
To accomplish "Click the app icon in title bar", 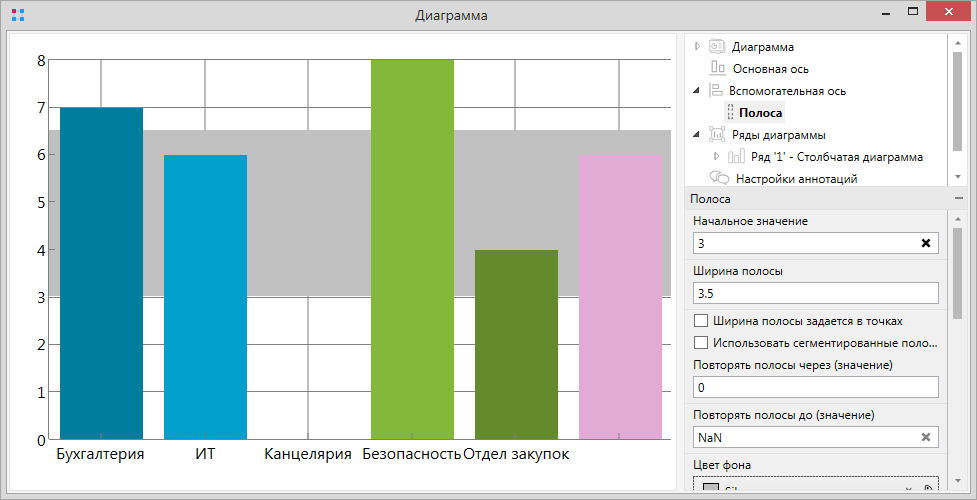I will pyautogui.click(x=17, y=16).
